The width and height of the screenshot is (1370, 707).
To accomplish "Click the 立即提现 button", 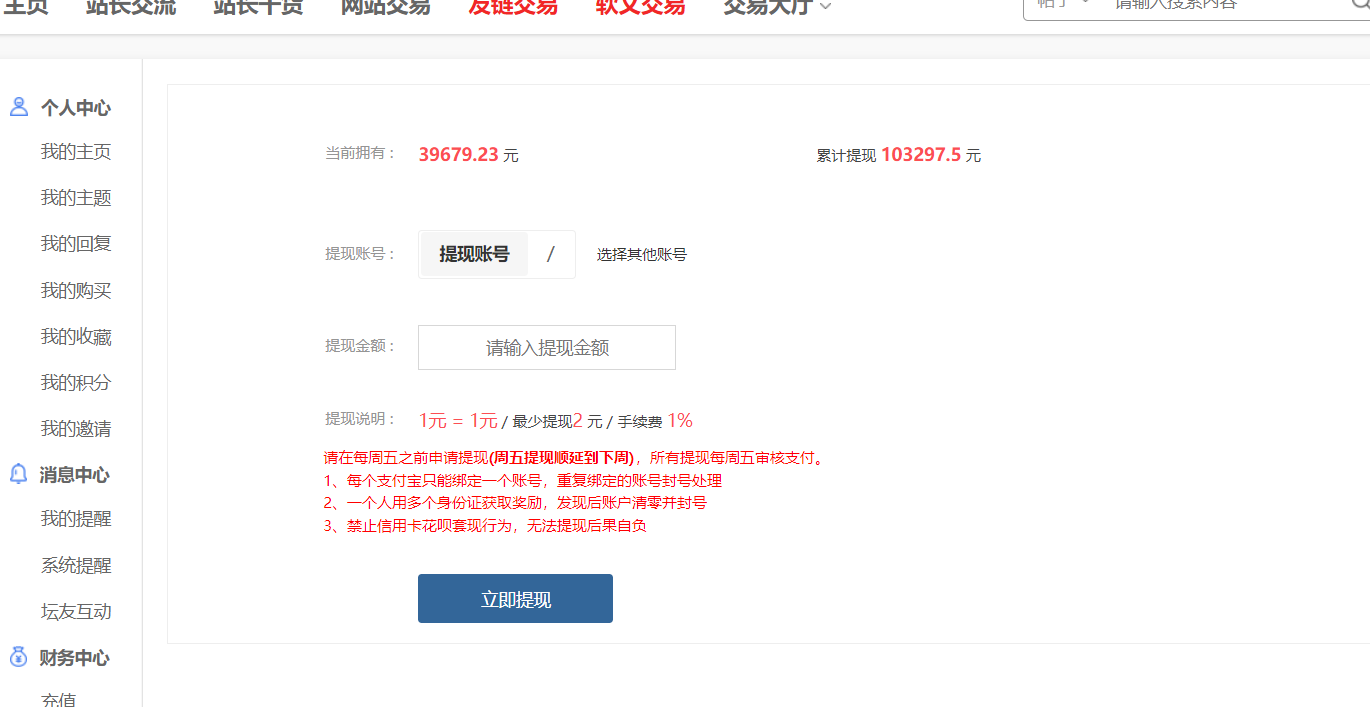I will (x=515, y=598).
